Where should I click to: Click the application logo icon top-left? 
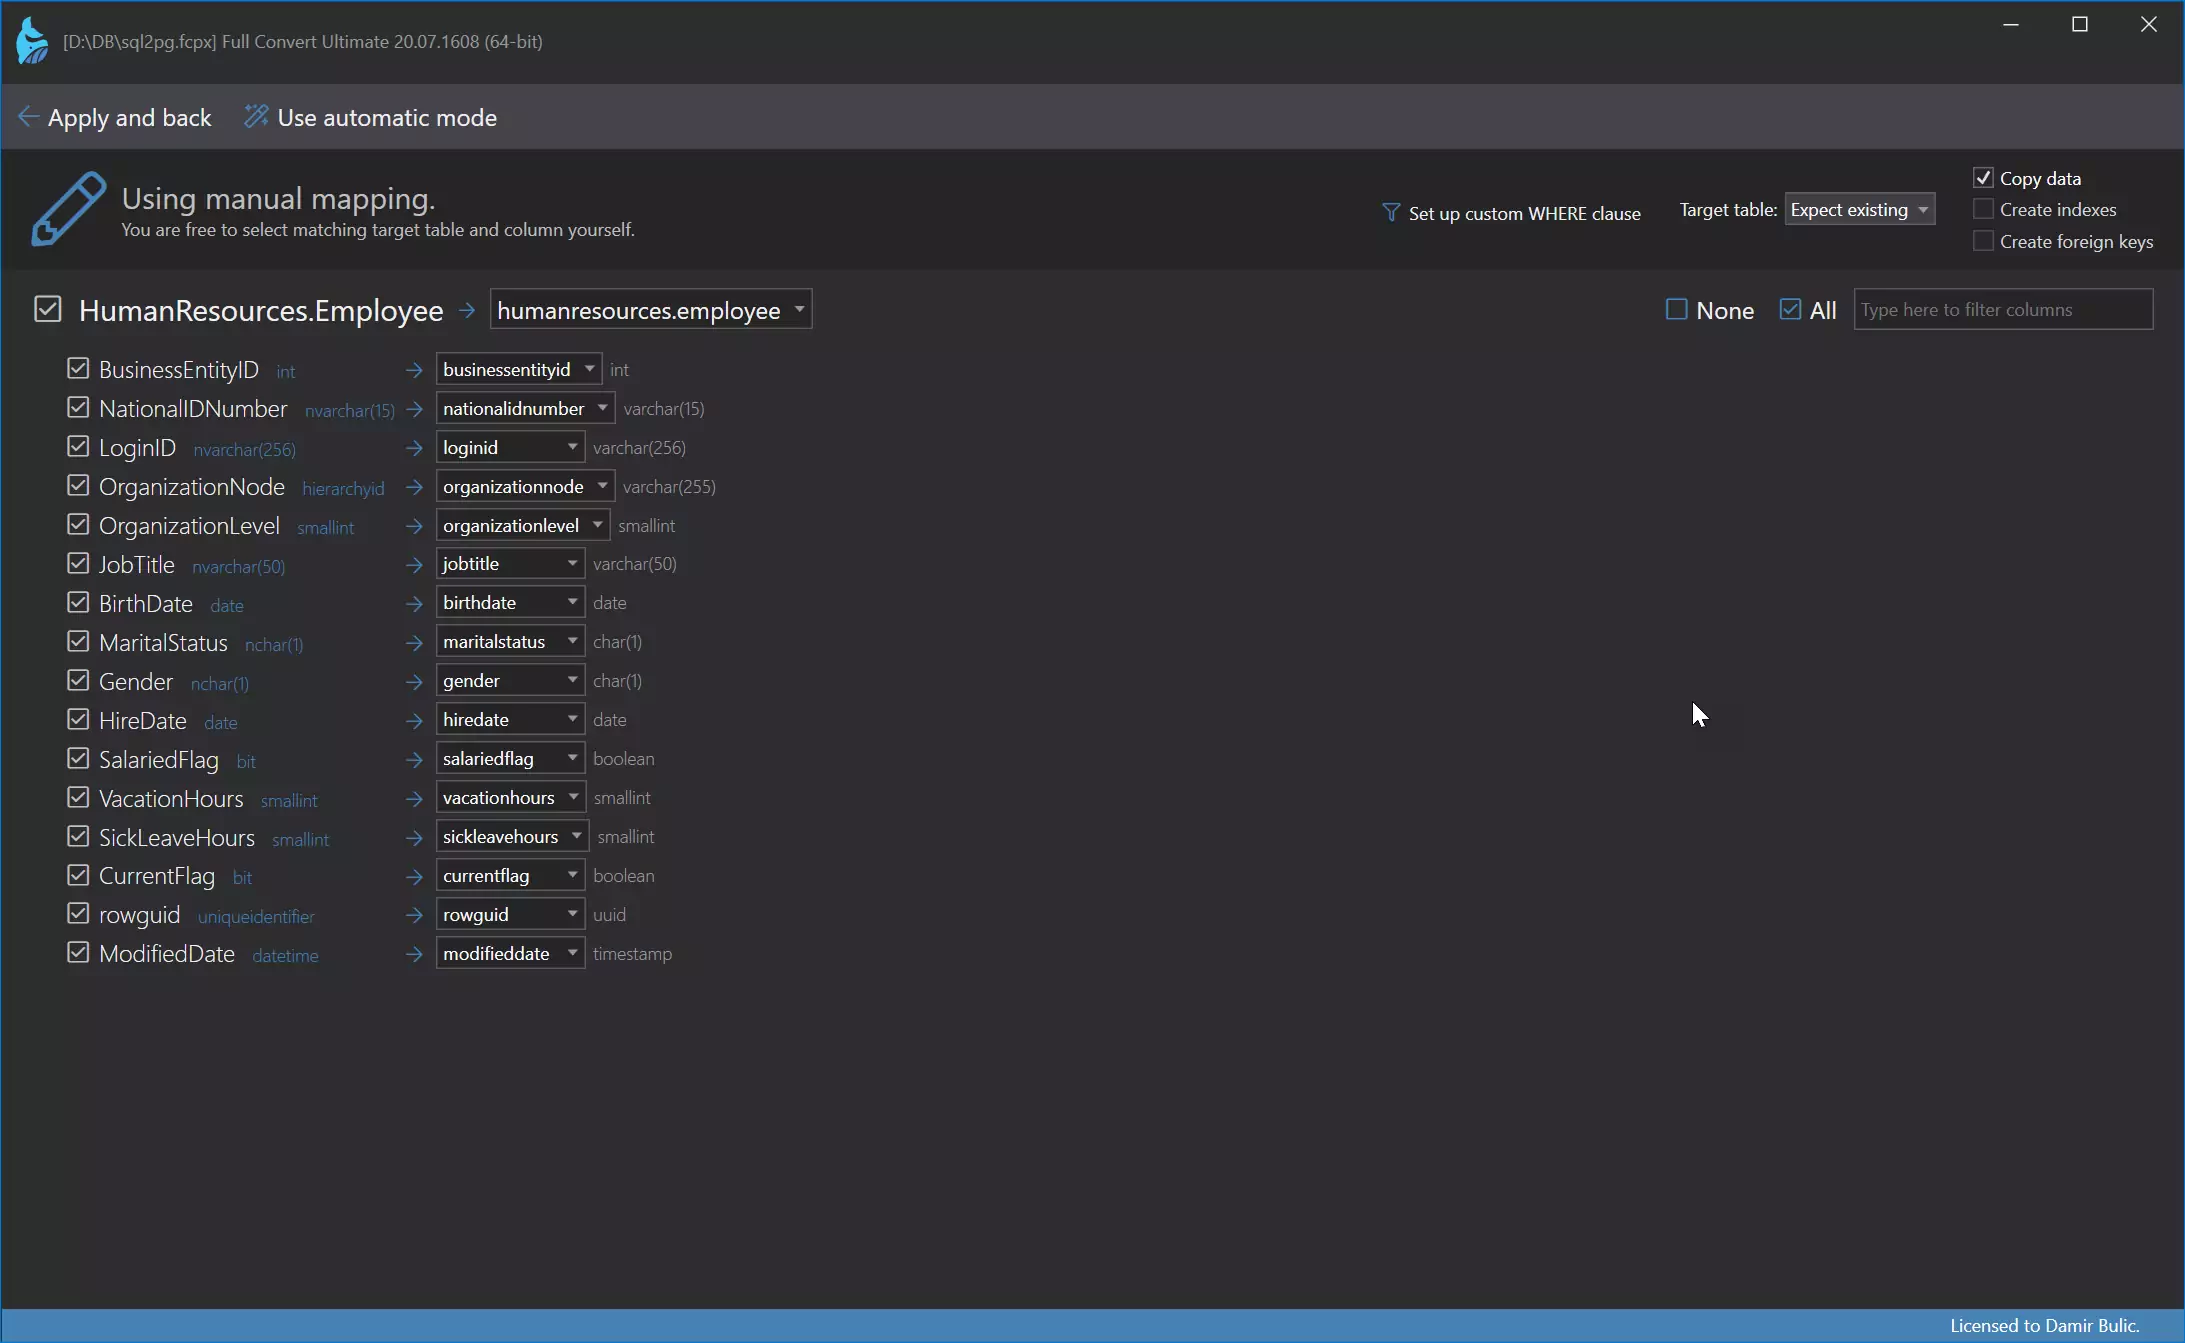click(31, 42)
